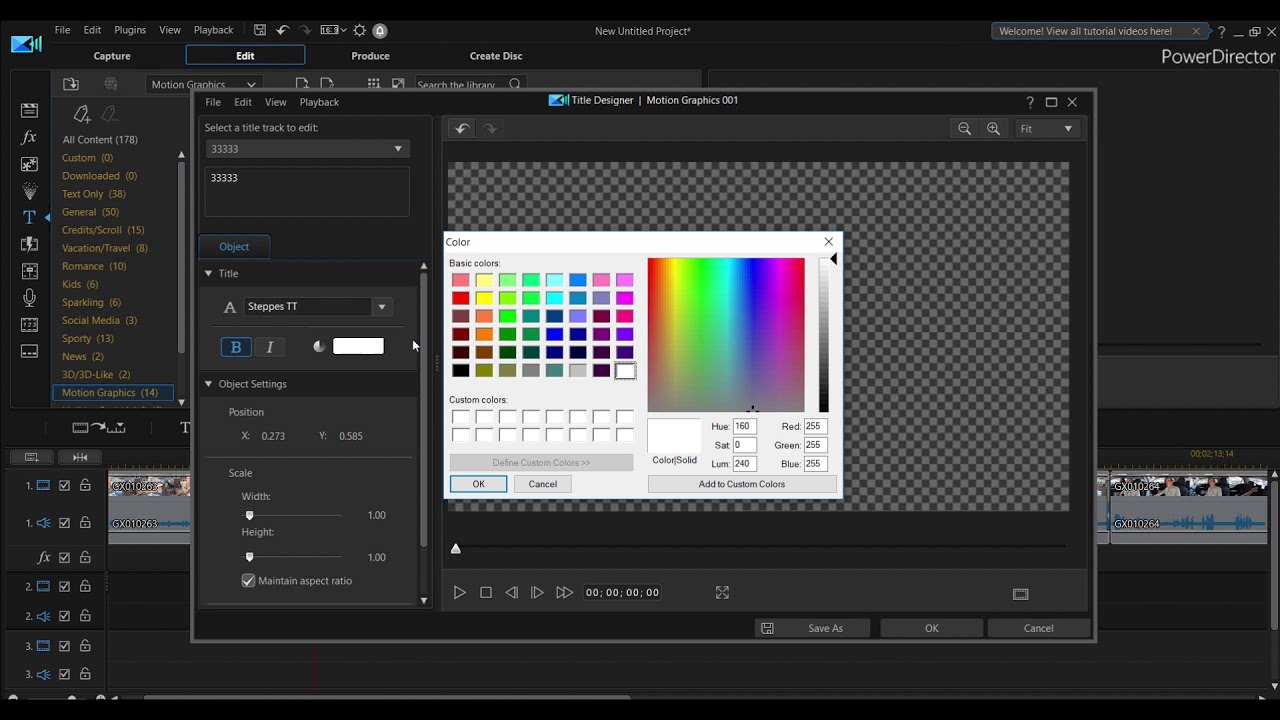Click the fast forward preview button
1280x720 pixels.
pyautogui.click(x=564, y=593)
